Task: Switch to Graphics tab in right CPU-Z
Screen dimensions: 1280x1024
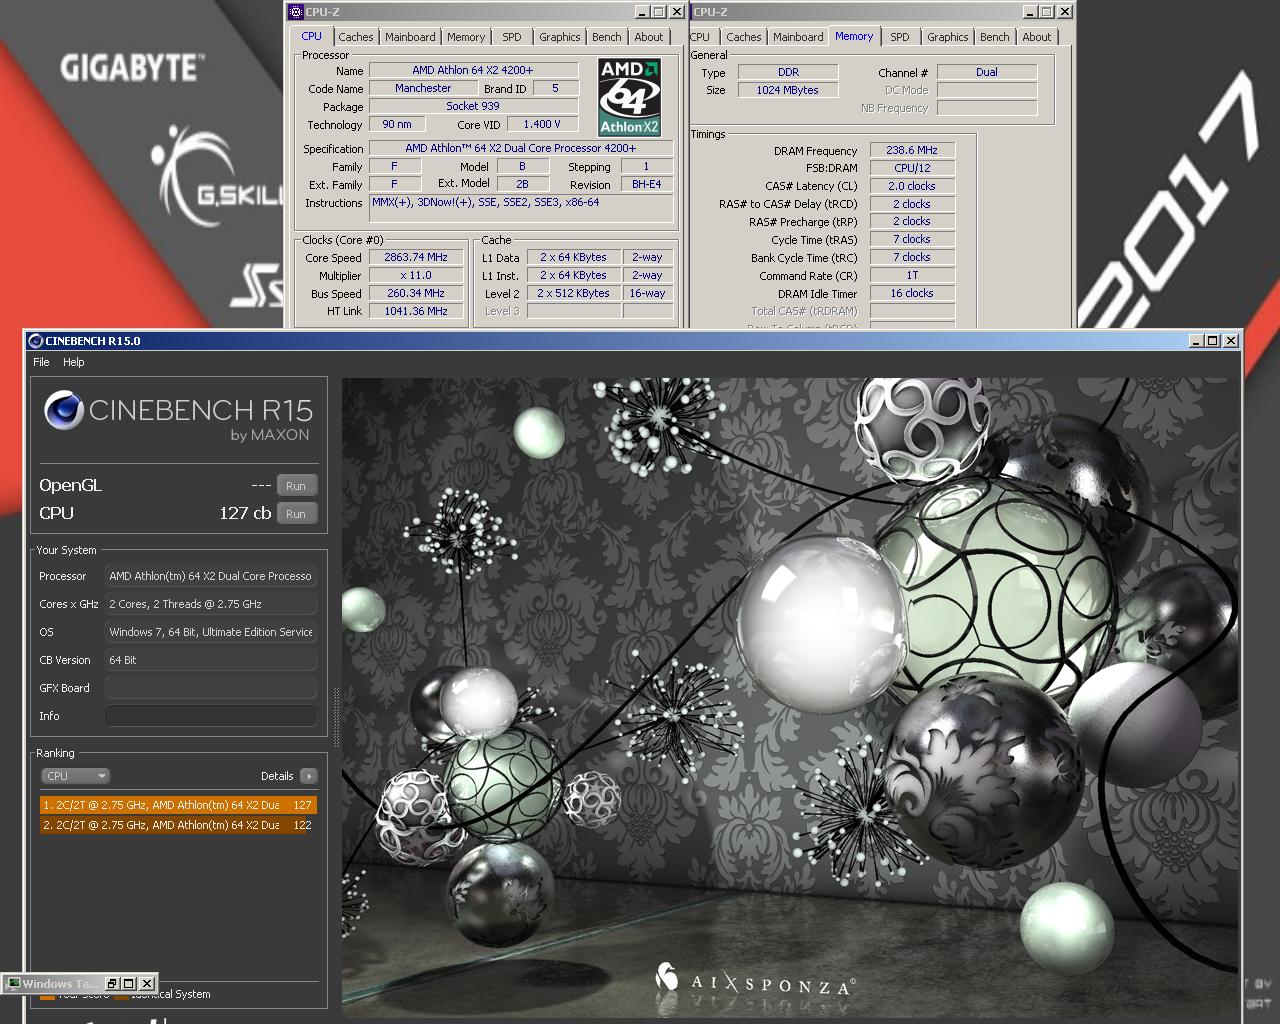Action: pyautogui.click(x=947, y=37)
